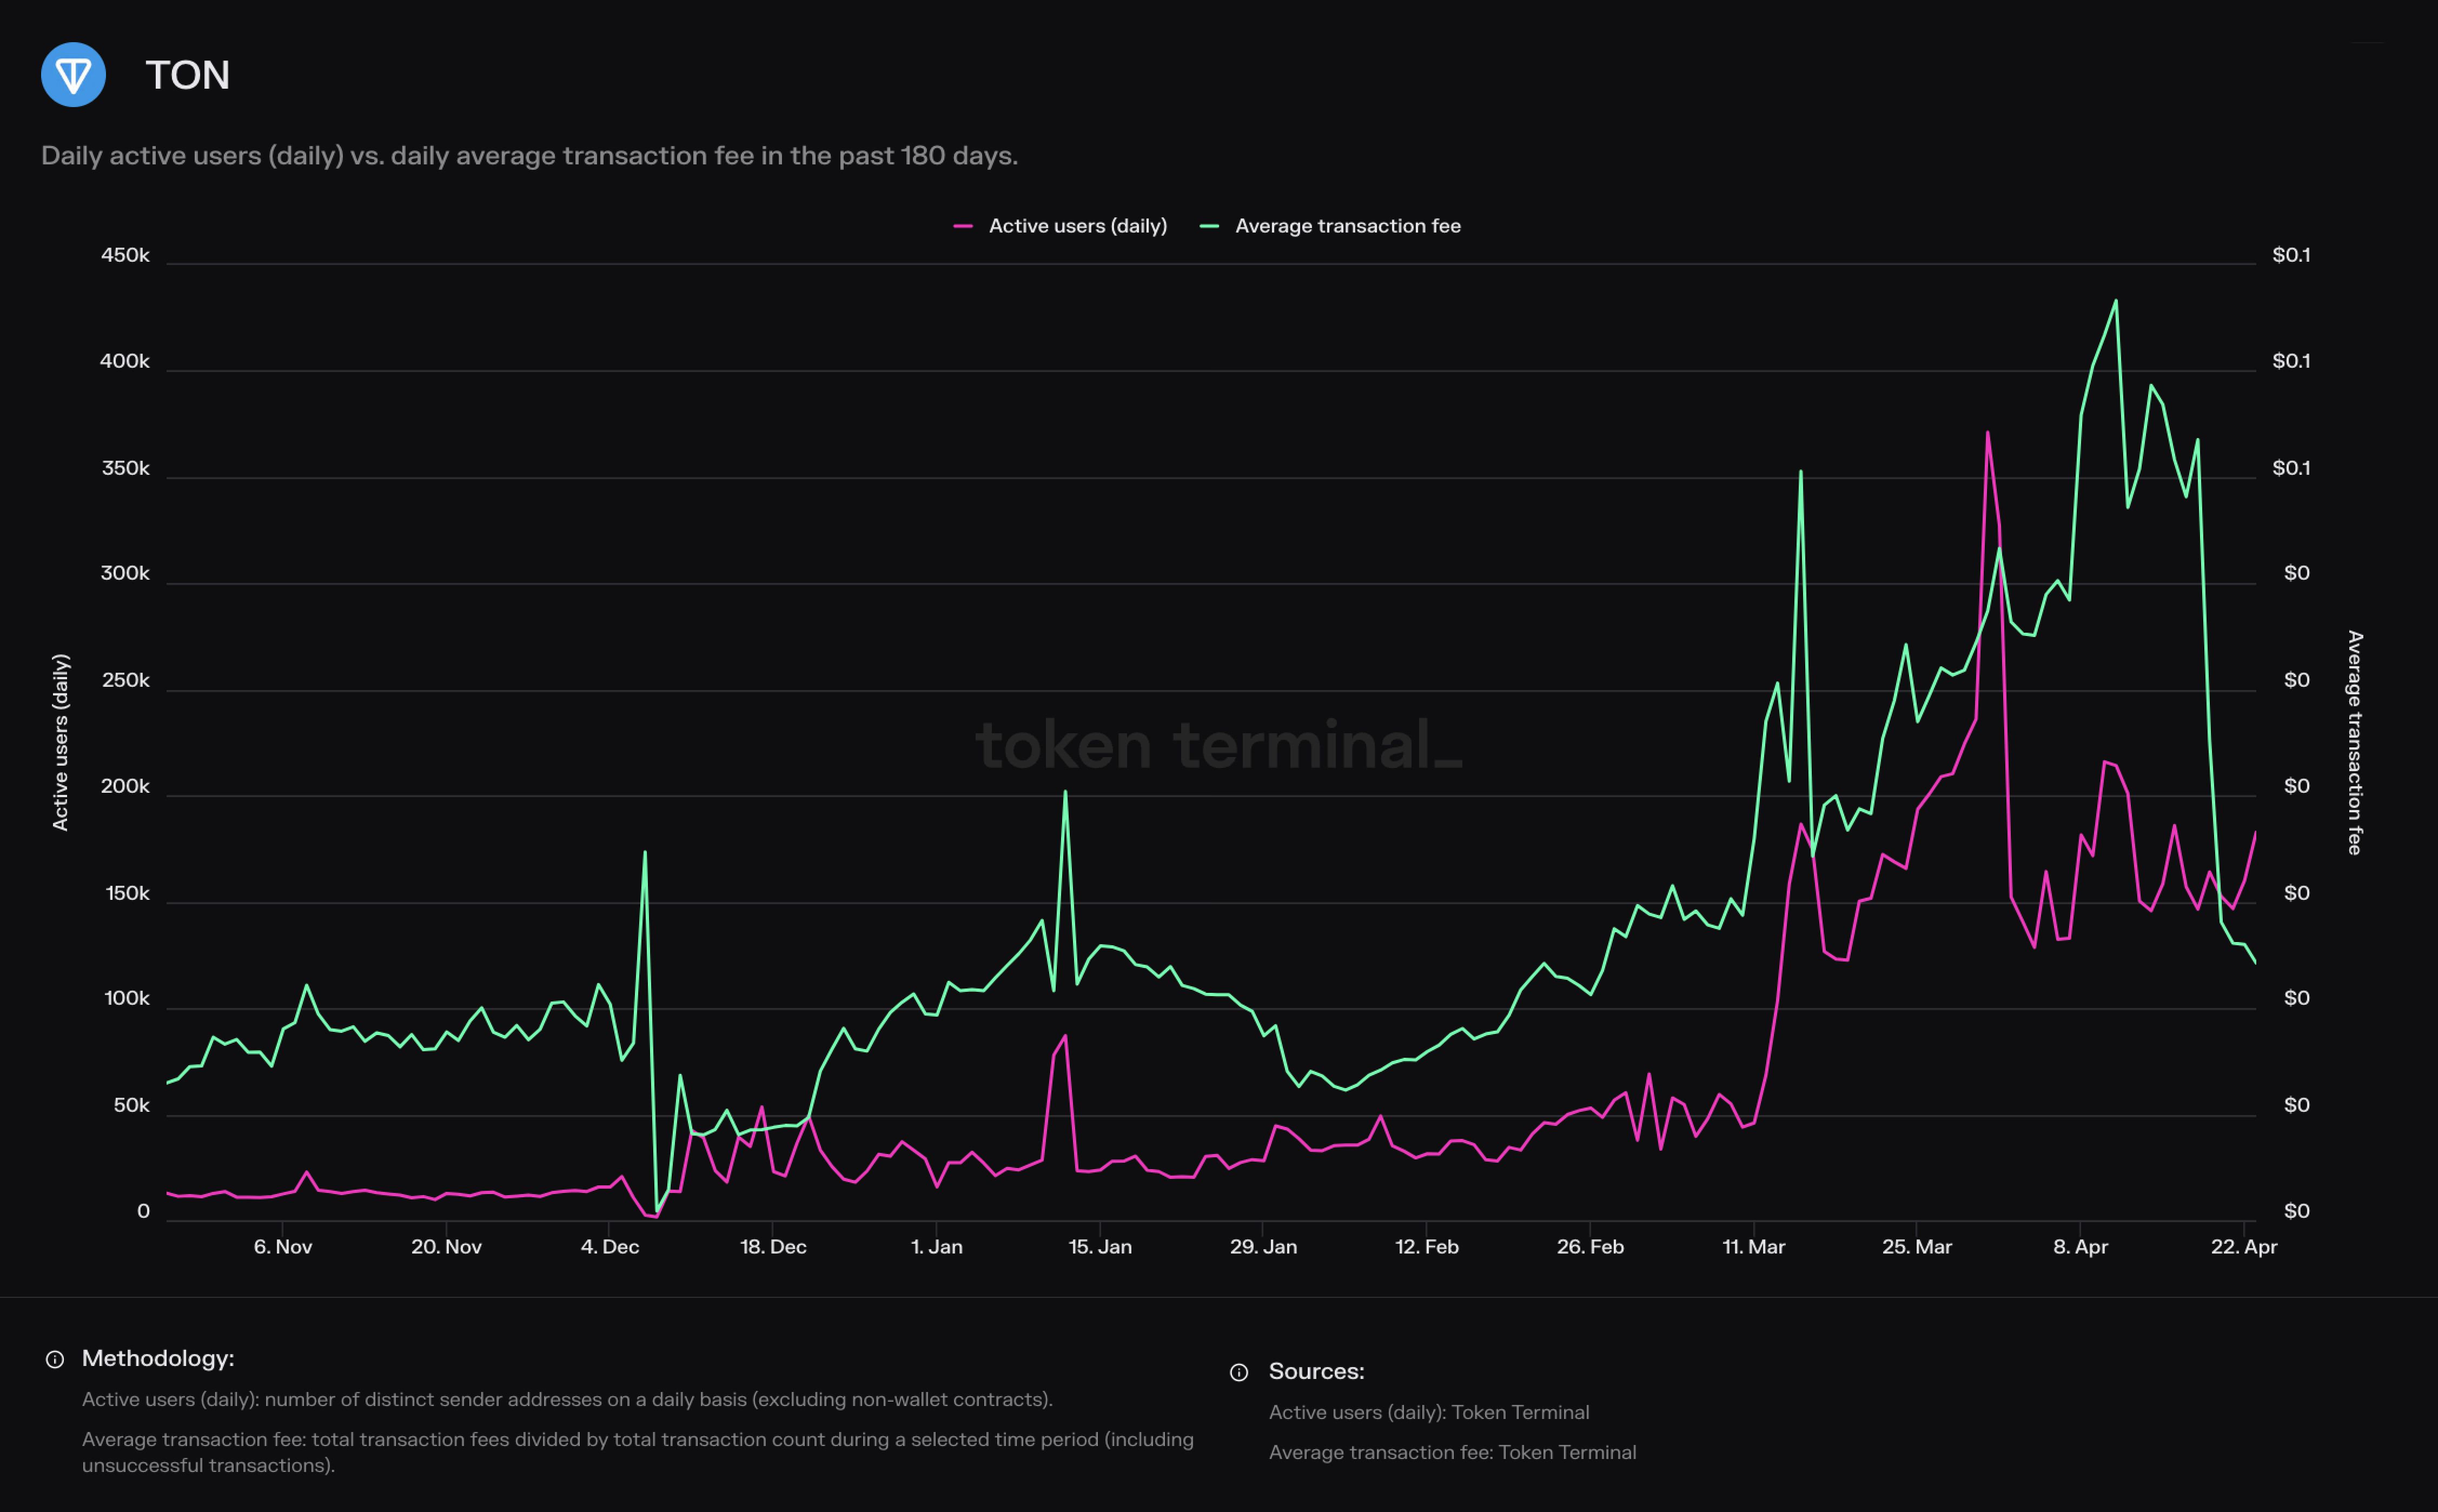Click the chart subtitle about 180 days
This screenshot has width=2438, height=1512.
coord(529,156)
